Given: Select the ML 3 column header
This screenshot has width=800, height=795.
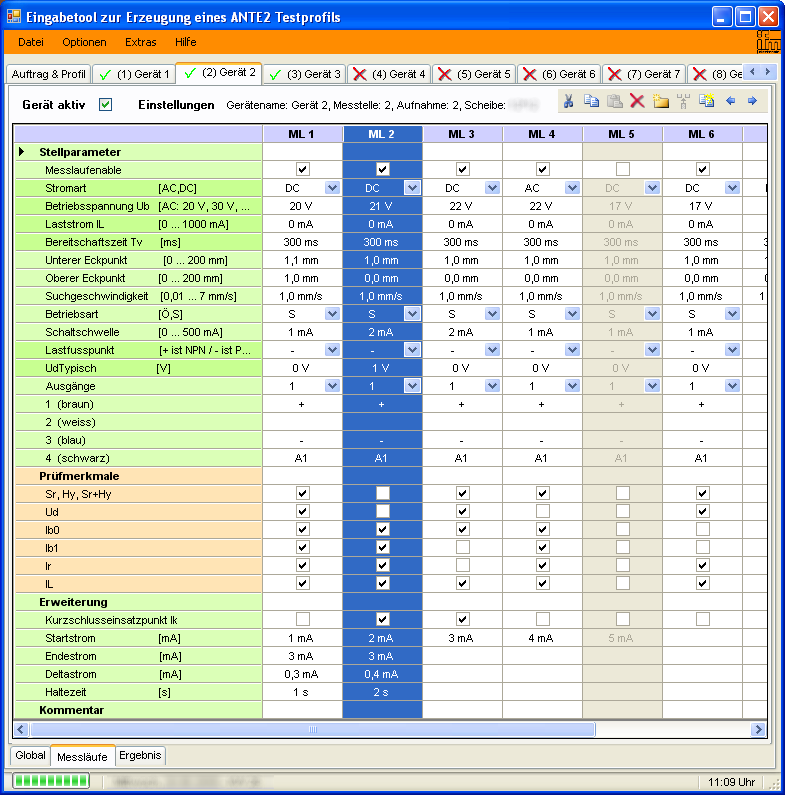Looking at the screenshot, I should click(x=462, y=134).
